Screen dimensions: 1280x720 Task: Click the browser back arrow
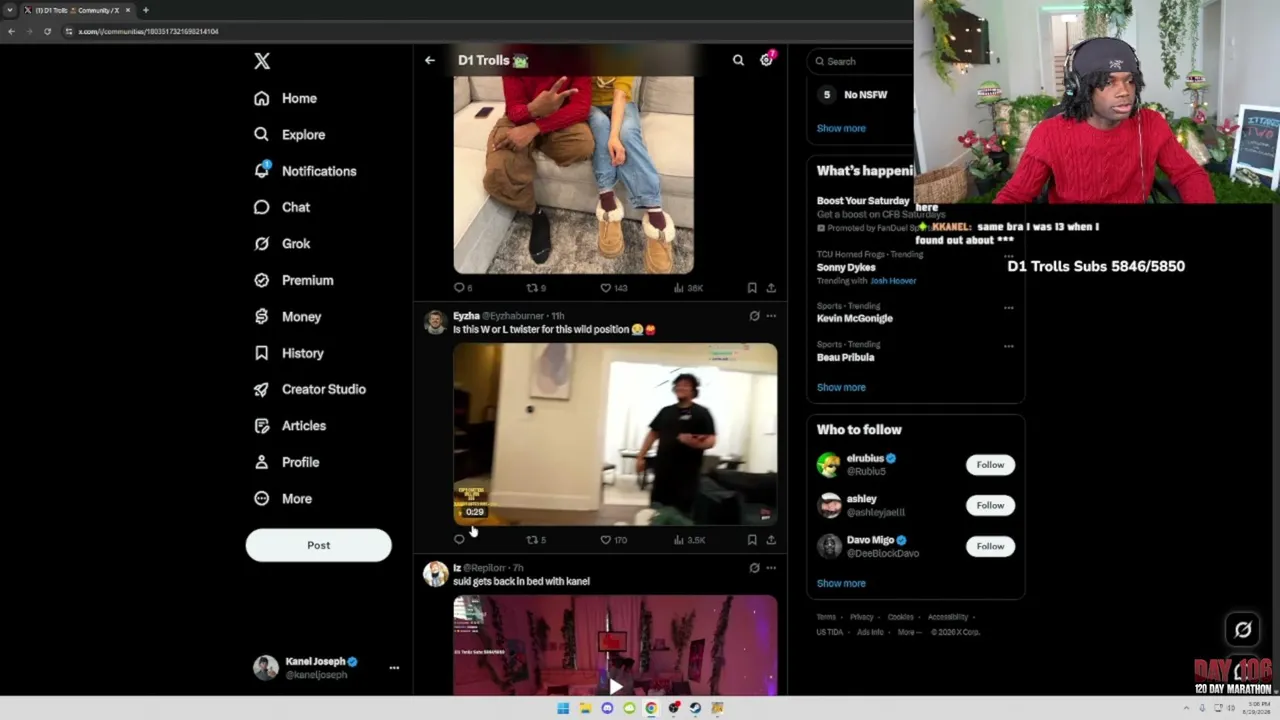[x=11, y=31]
